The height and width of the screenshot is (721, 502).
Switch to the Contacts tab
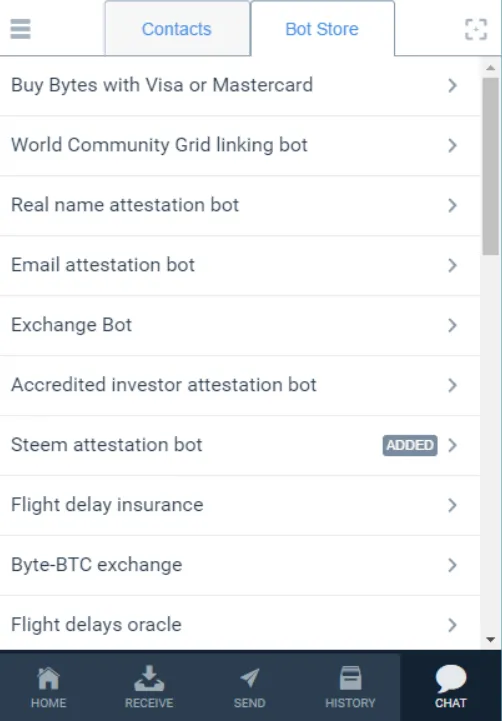point(177,29)
